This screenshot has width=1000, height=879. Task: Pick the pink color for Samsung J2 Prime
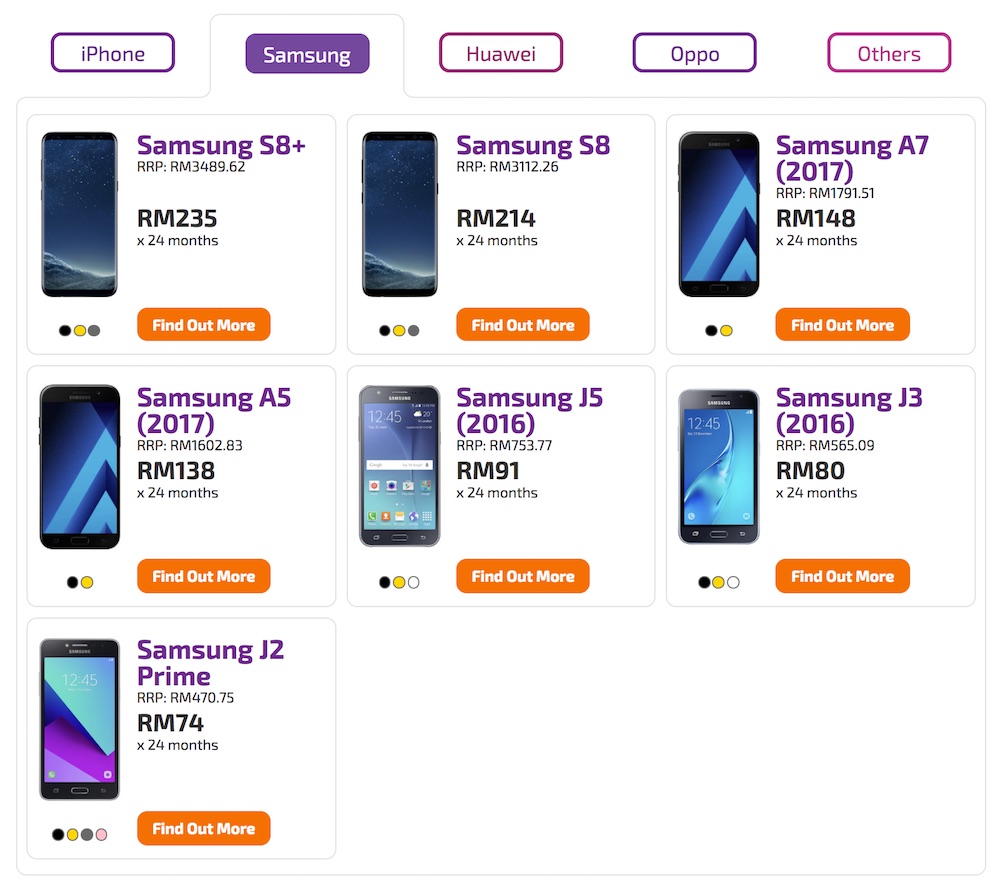101,834
